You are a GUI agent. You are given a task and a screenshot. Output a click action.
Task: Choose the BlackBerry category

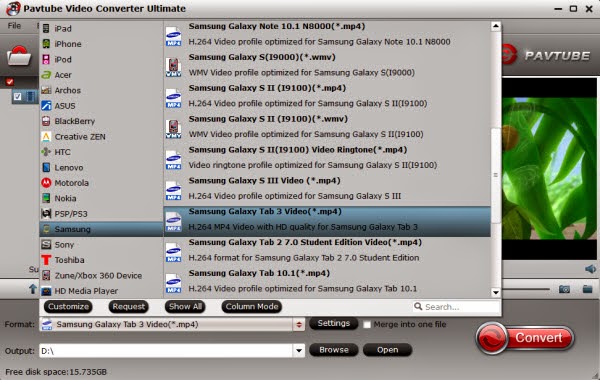pyautogui.click(x=101, y=121)
